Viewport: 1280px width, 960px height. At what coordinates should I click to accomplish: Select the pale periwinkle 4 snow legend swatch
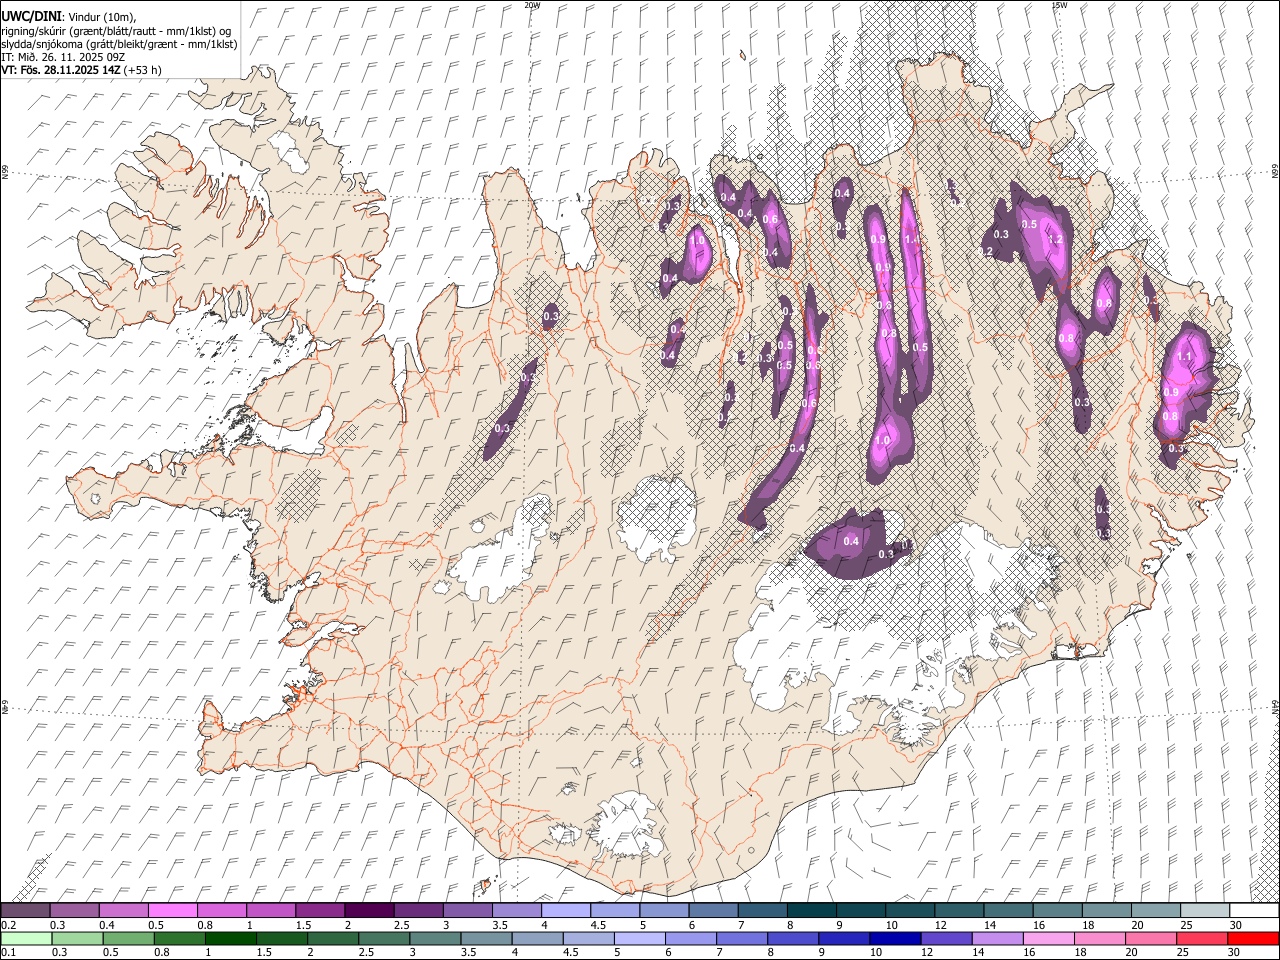click(x=566, y=911)
